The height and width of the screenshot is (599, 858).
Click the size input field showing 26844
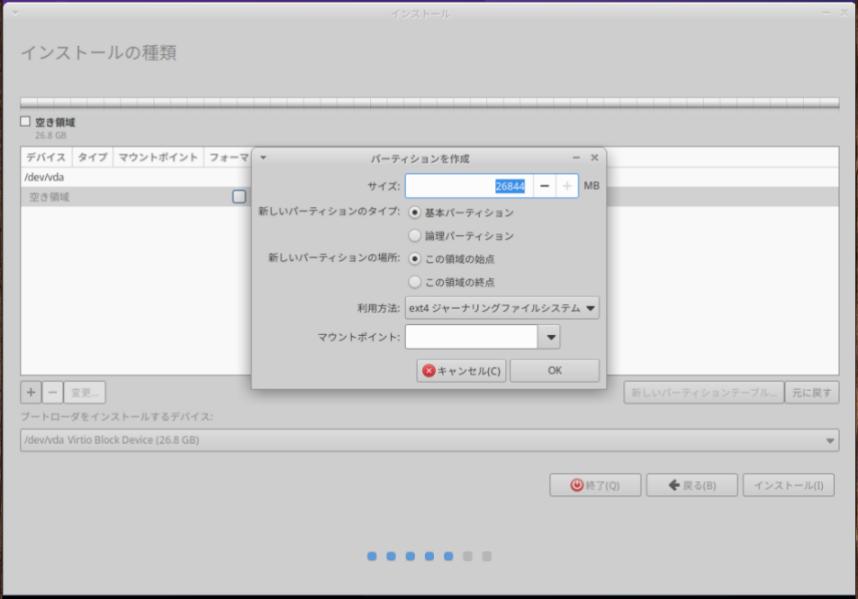pos(469,186)
